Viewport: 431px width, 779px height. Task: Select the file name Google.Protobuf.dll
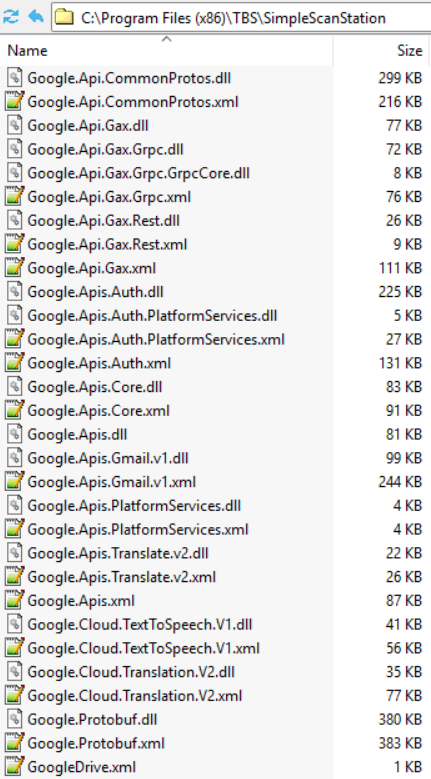click(x=92, y=720)
